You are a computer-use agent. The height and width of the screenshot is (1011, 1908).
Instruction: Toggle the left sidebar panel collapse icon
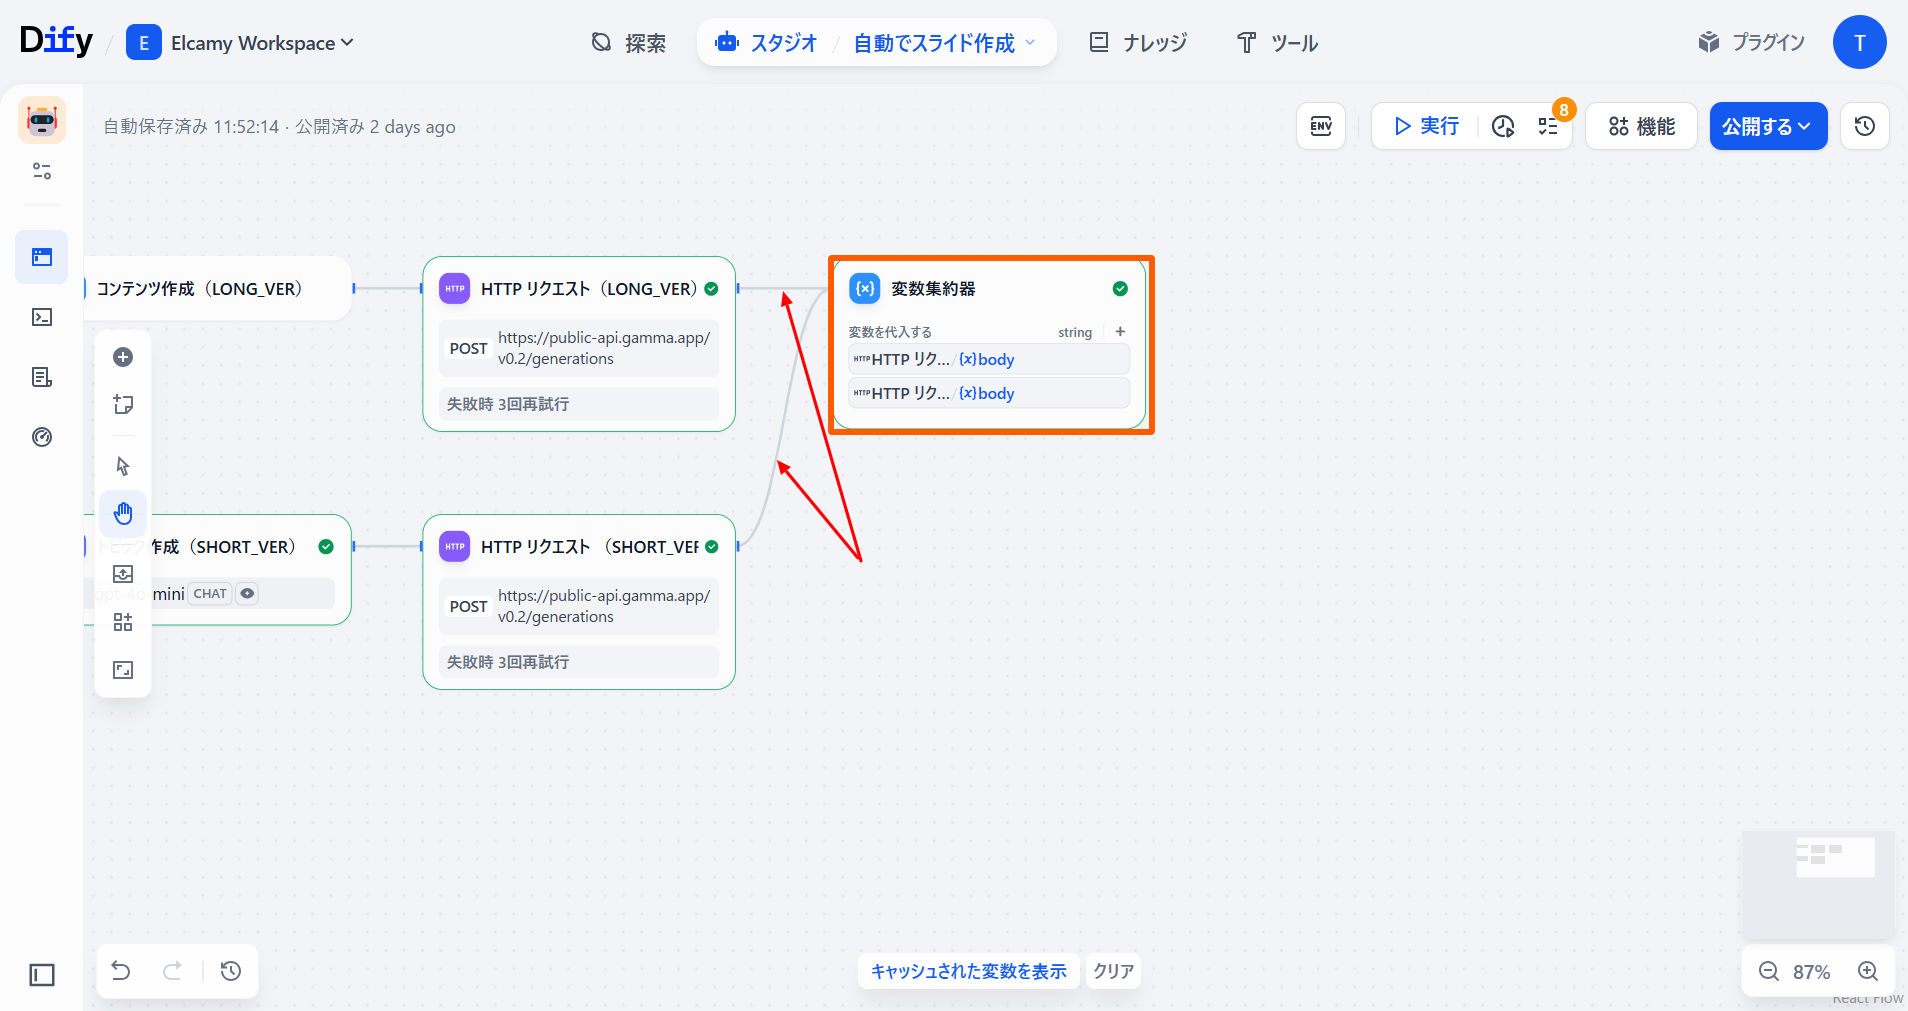tap(42, 974)
